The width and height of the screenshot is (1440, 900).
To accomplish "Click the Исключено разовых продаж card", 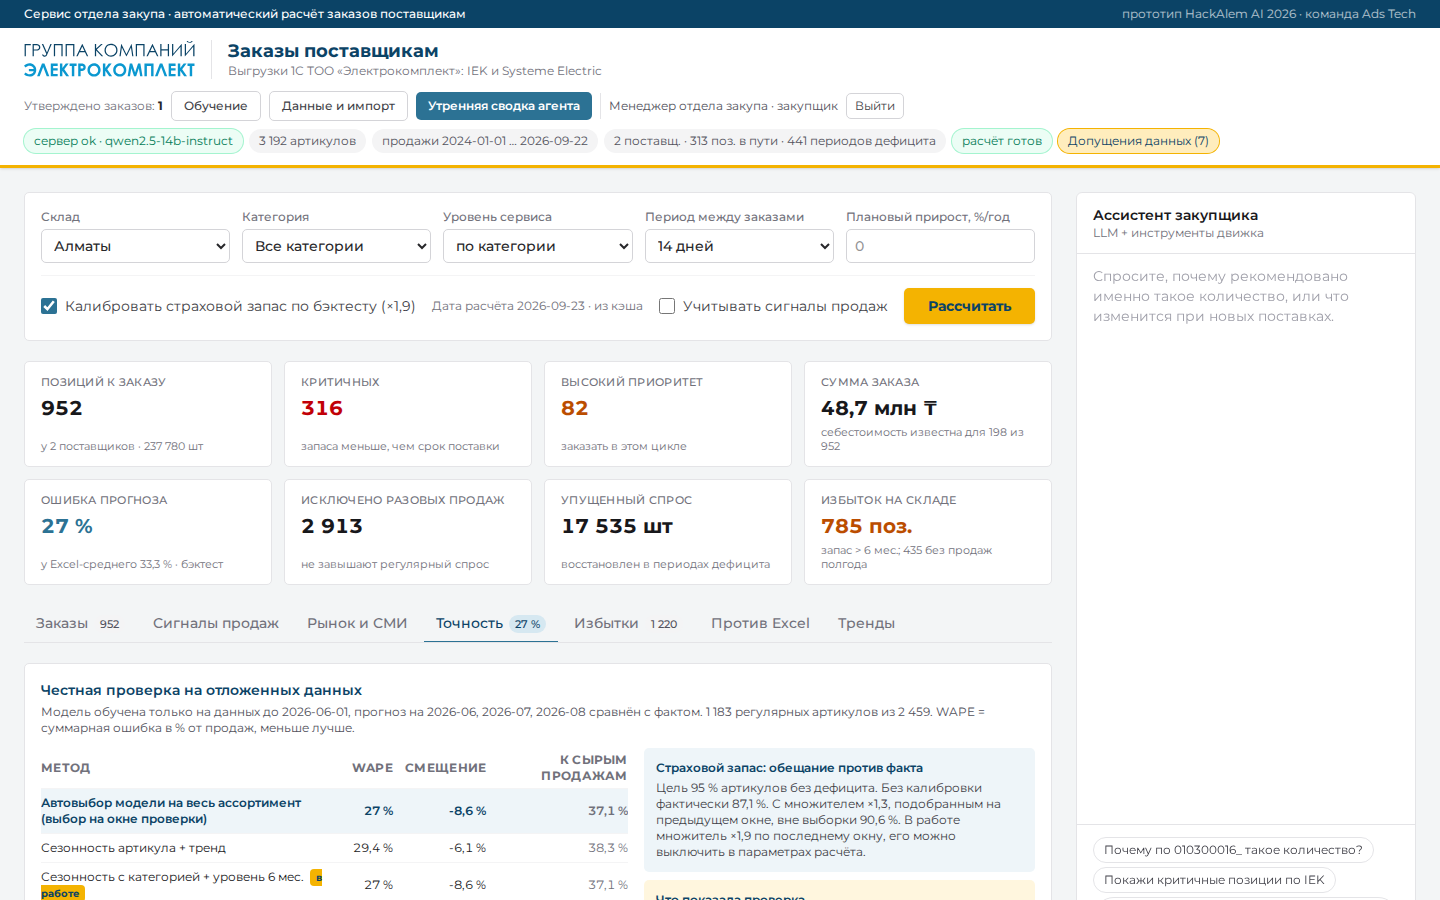I will click(408, 532).
